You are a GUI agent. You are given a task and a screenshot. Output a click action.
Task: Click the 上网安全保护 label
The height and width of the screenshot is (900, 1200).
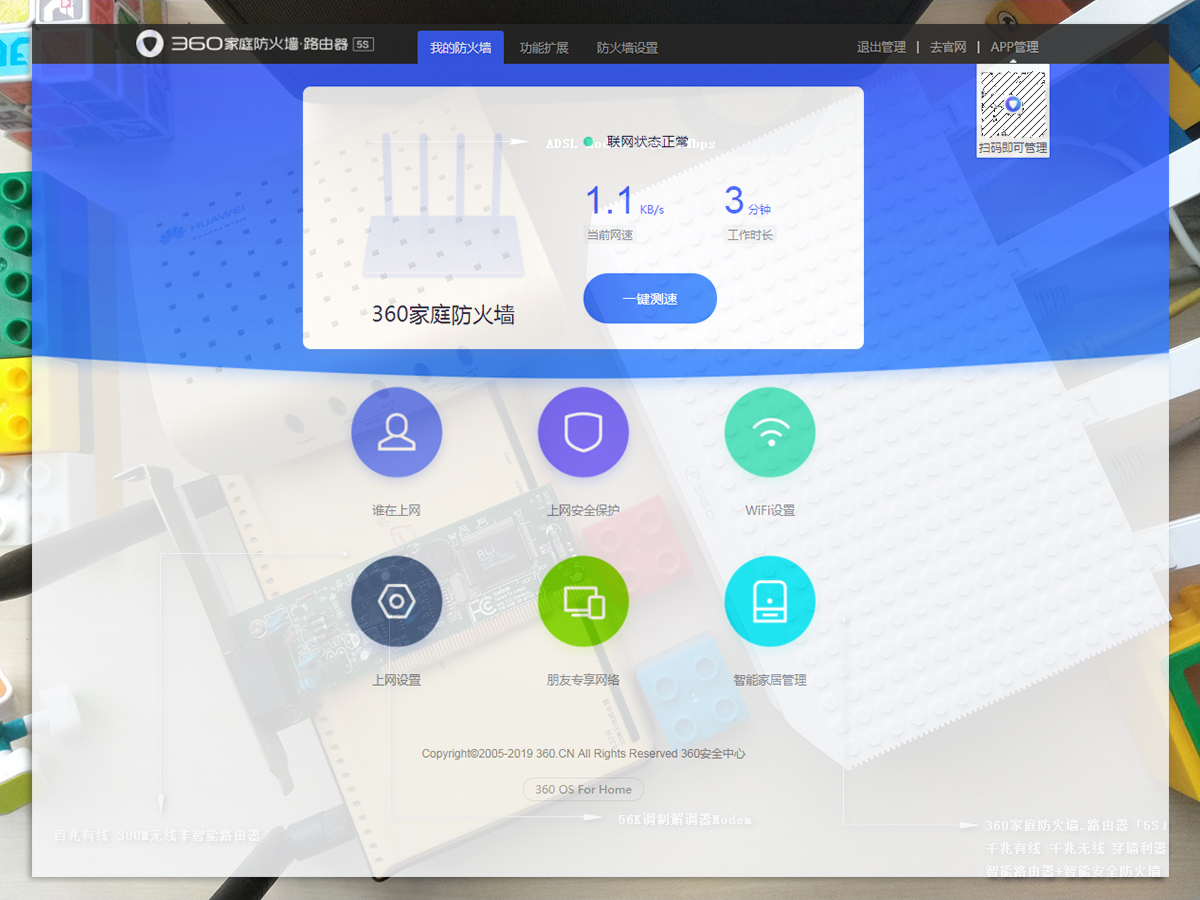(583, 510)
